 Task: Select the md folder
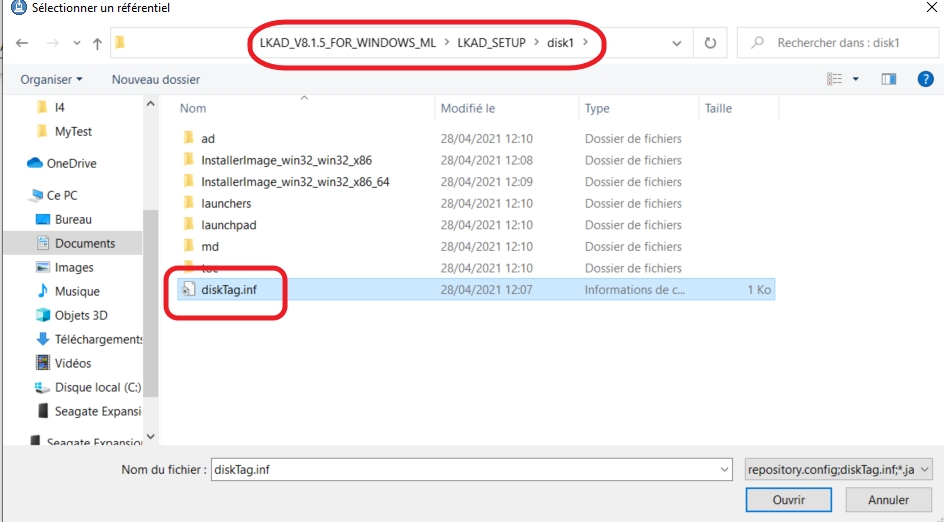(x=210, y=247)
